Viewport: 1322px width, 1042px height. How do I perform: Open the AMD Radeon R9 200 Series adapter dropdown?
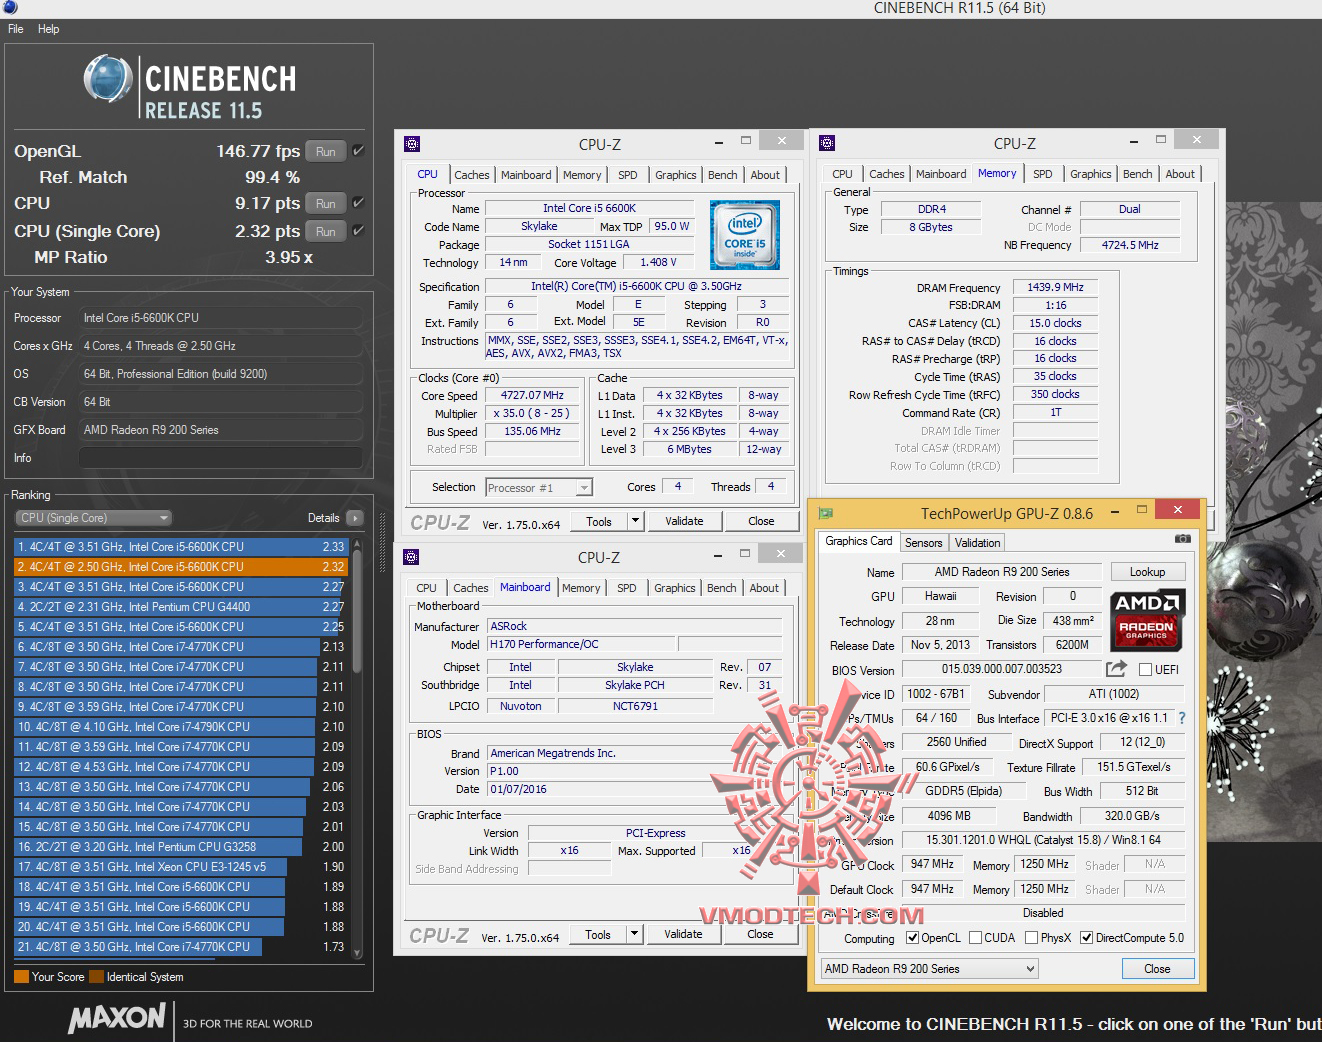(929, 969)
